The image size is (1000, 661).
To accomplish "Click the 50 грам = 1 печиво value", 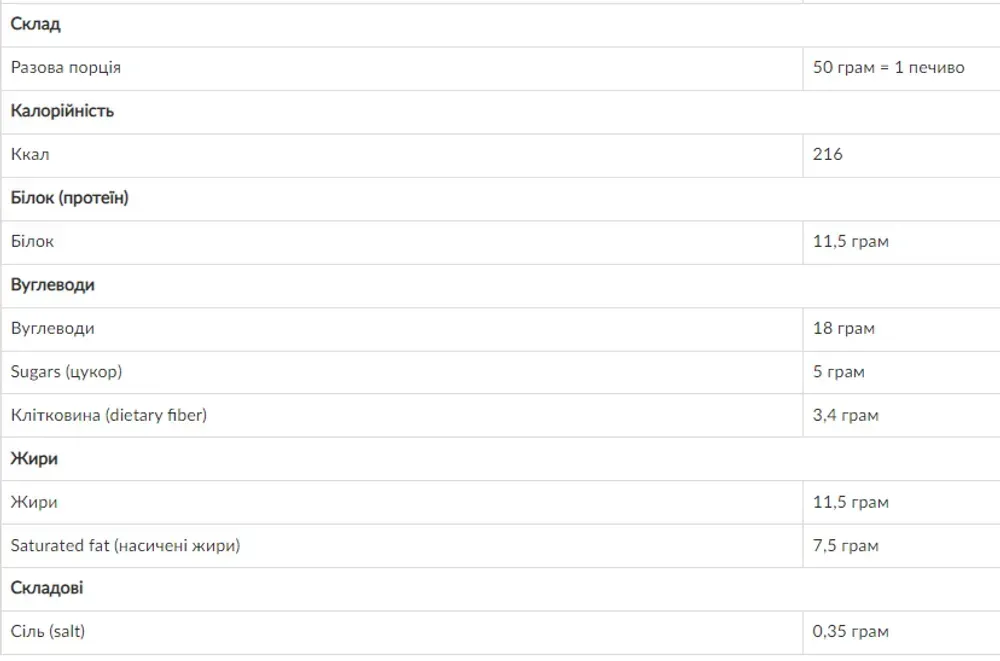I will pyautogui.click(x=888, y=68).
